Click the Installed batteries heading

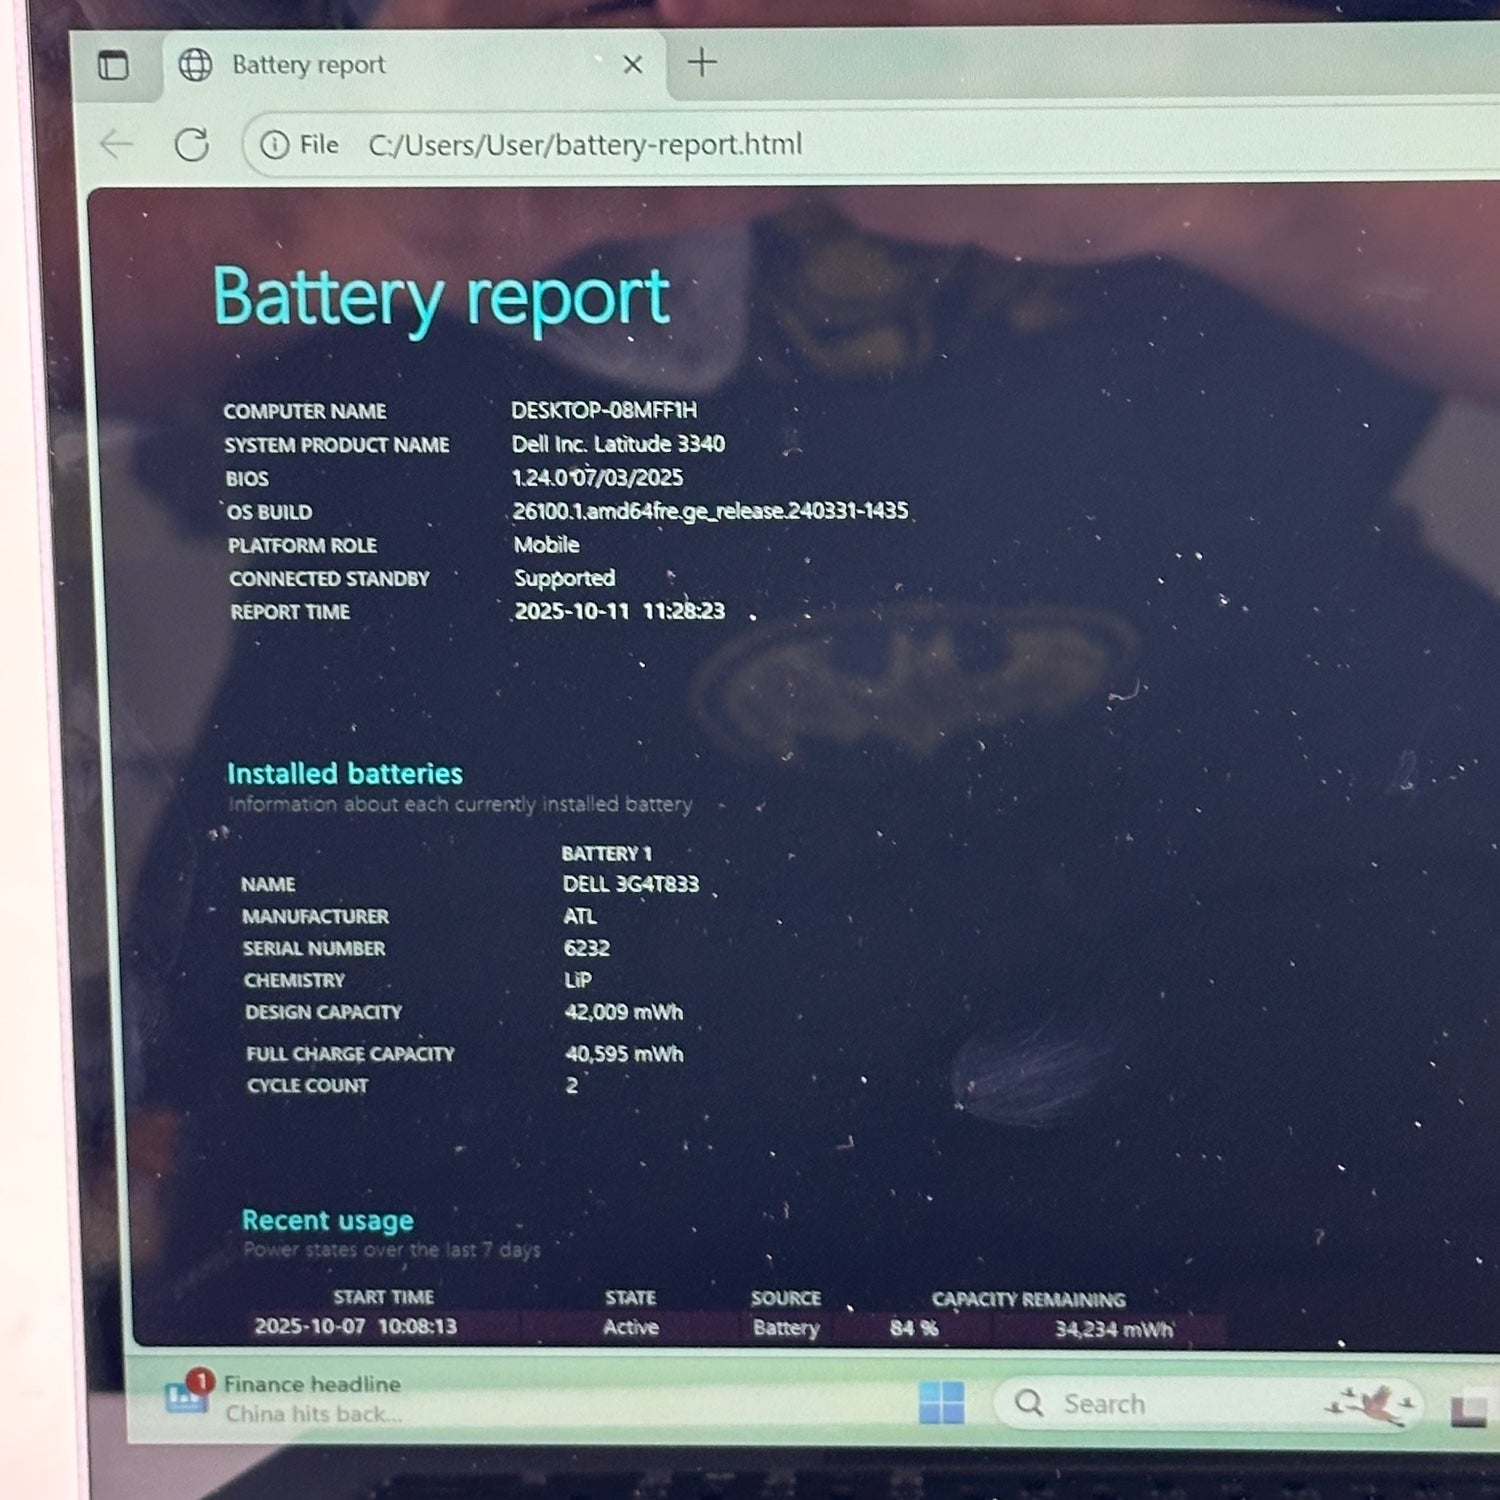344,773
